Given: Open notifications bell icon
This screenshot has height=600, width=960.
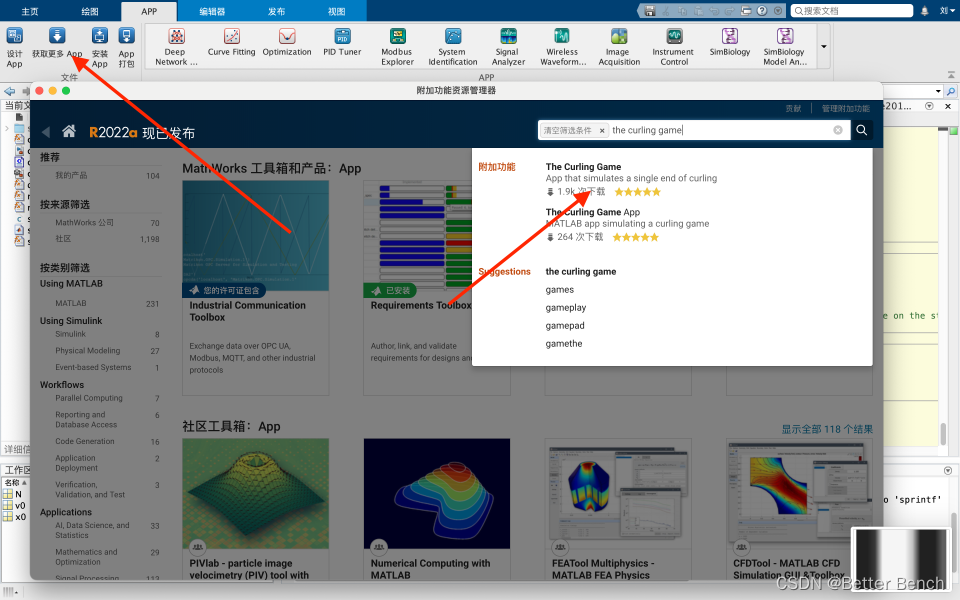Looking at the screenshot, I should coord(924,10).
